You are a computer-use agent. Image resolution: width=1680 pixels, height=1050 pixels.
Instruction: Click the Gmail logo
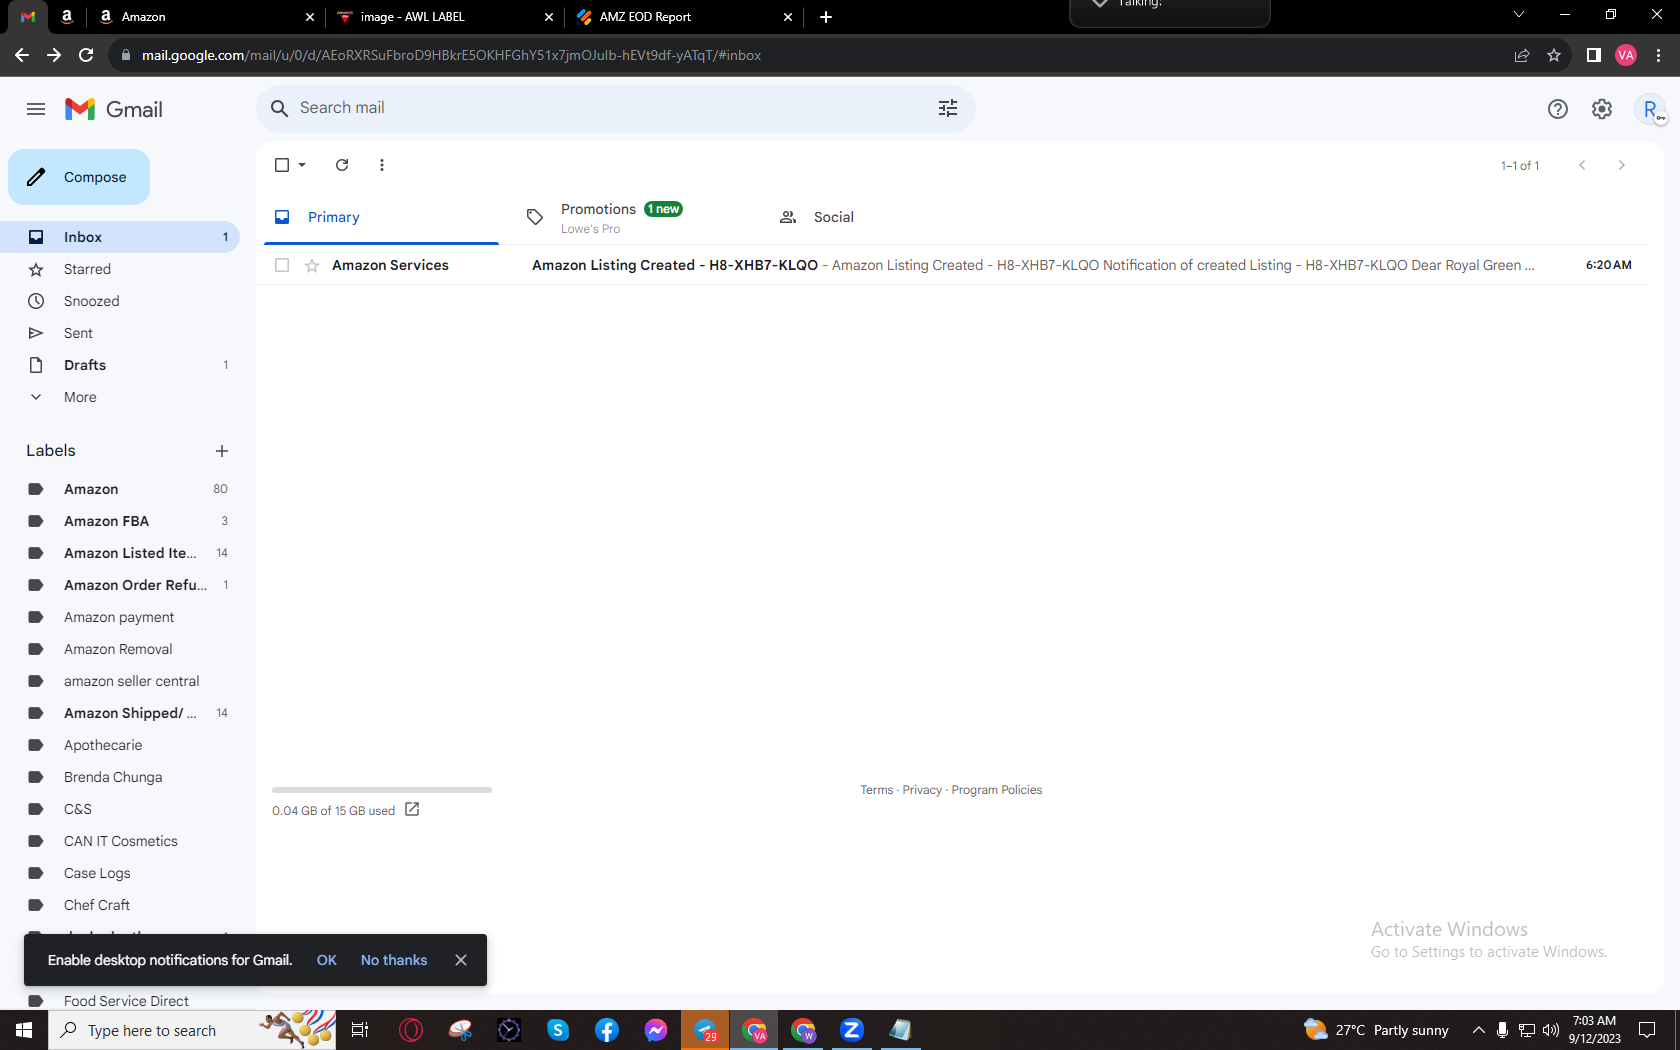pos(114,109)
